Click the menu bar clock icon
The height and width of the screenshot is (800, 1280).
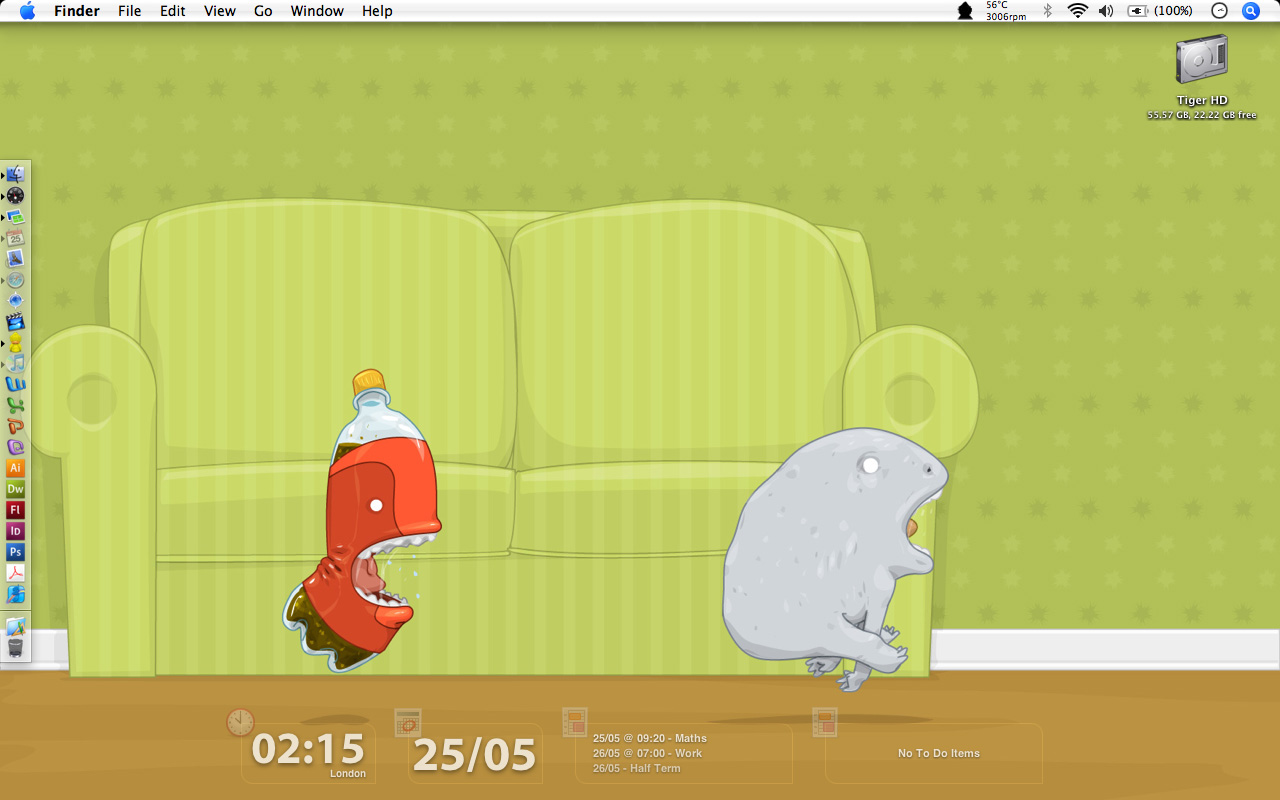[1219, 11]
